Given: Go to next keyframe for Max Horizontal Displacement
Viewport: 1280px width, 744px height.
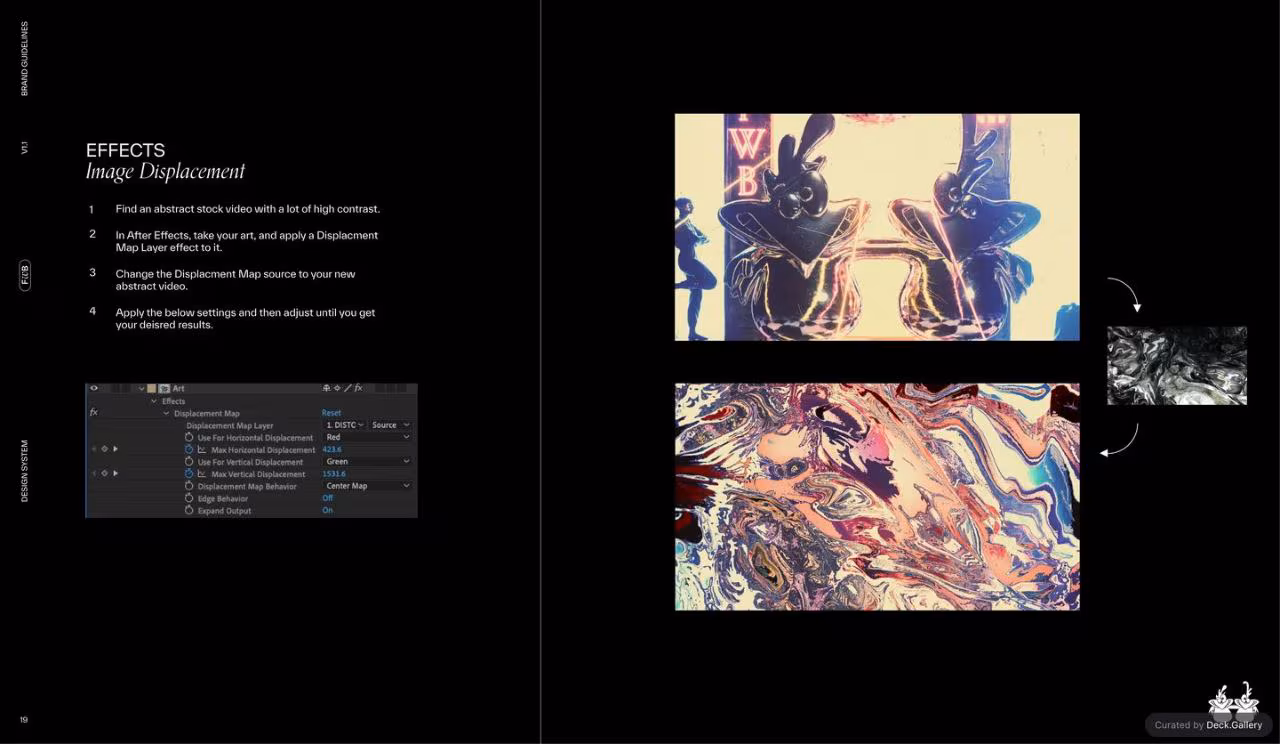Looking at the screenshot, I should (115, 449).
